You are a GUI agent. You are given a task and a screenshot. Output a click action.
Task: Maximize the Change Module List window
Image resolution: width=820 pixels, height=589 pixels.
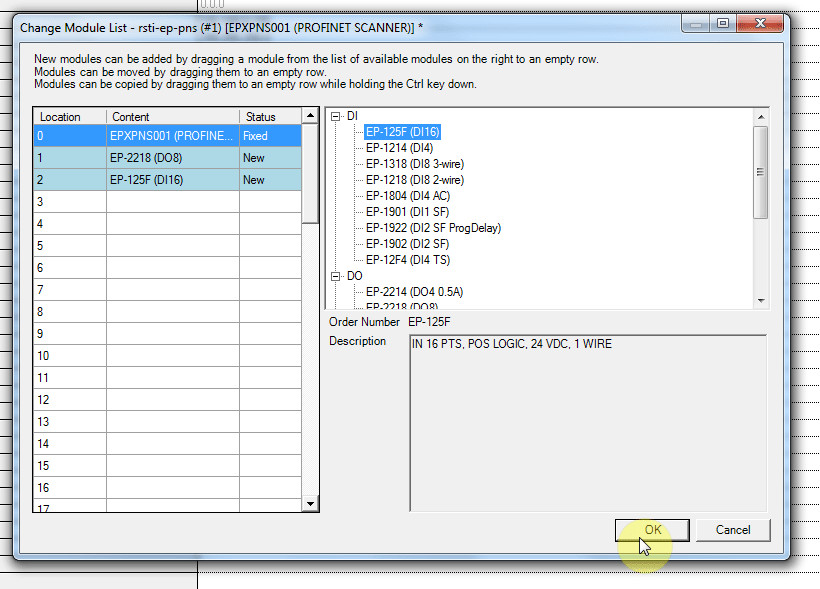tap(723, 24)
